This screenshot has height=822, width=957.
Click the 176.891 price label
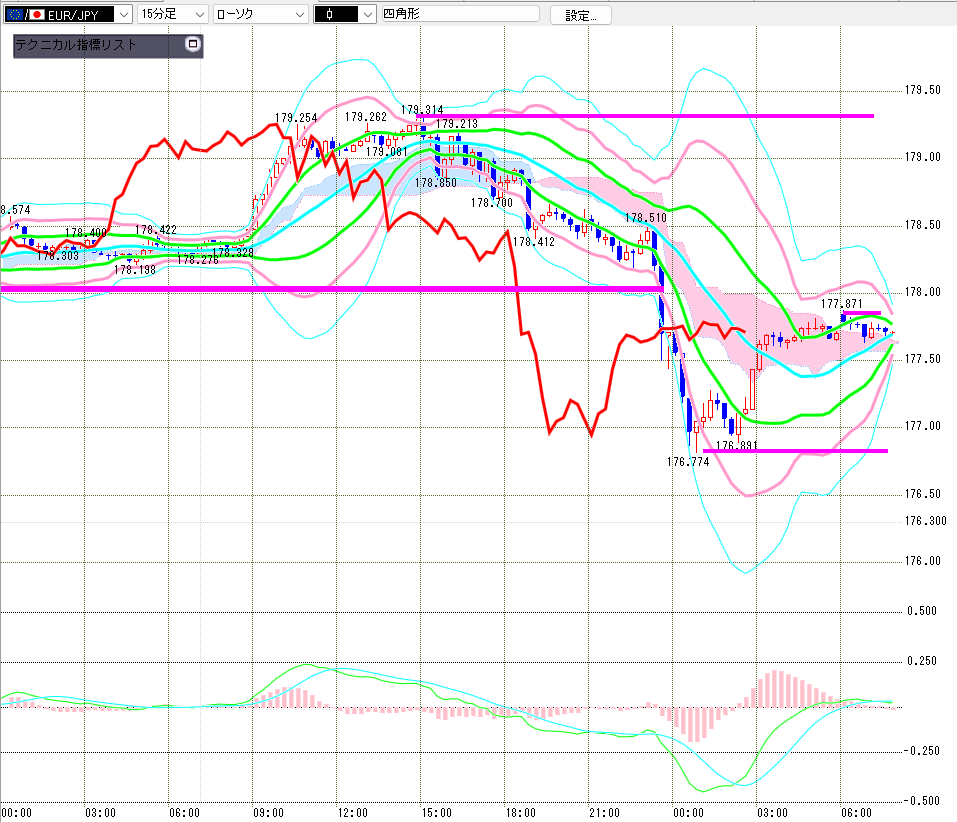[737, 445]
